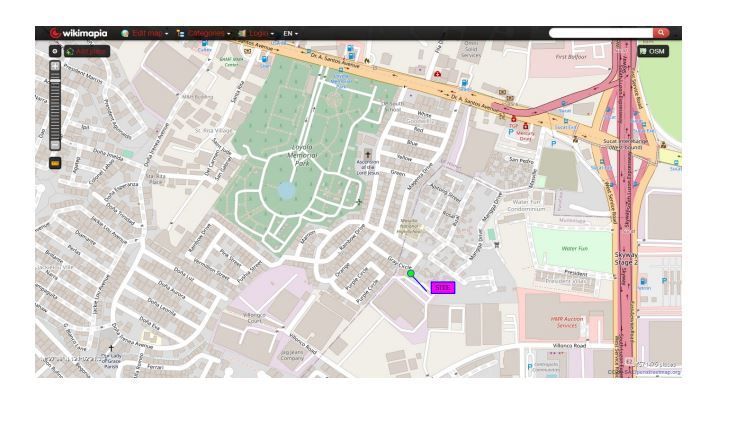
Task: Click the magenta SITE label marker
Action: point(443,287)
